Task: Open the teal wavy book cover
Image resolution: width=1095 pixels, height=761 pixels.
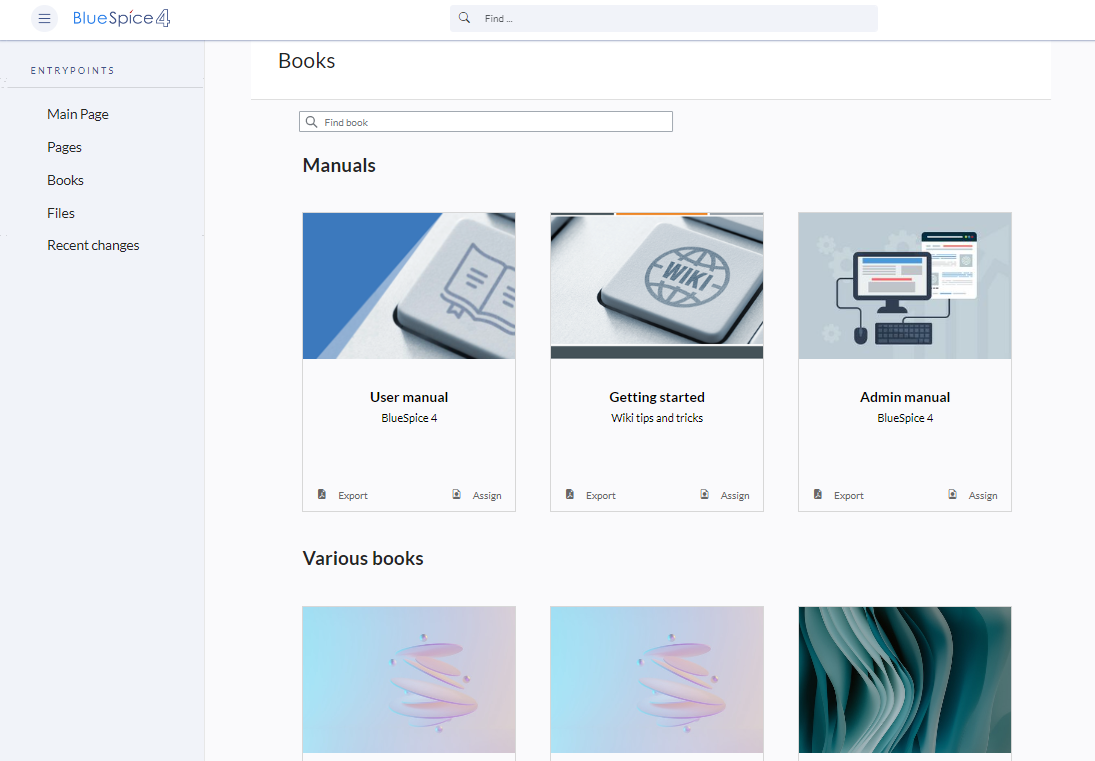Action: (x=905, y=680)
